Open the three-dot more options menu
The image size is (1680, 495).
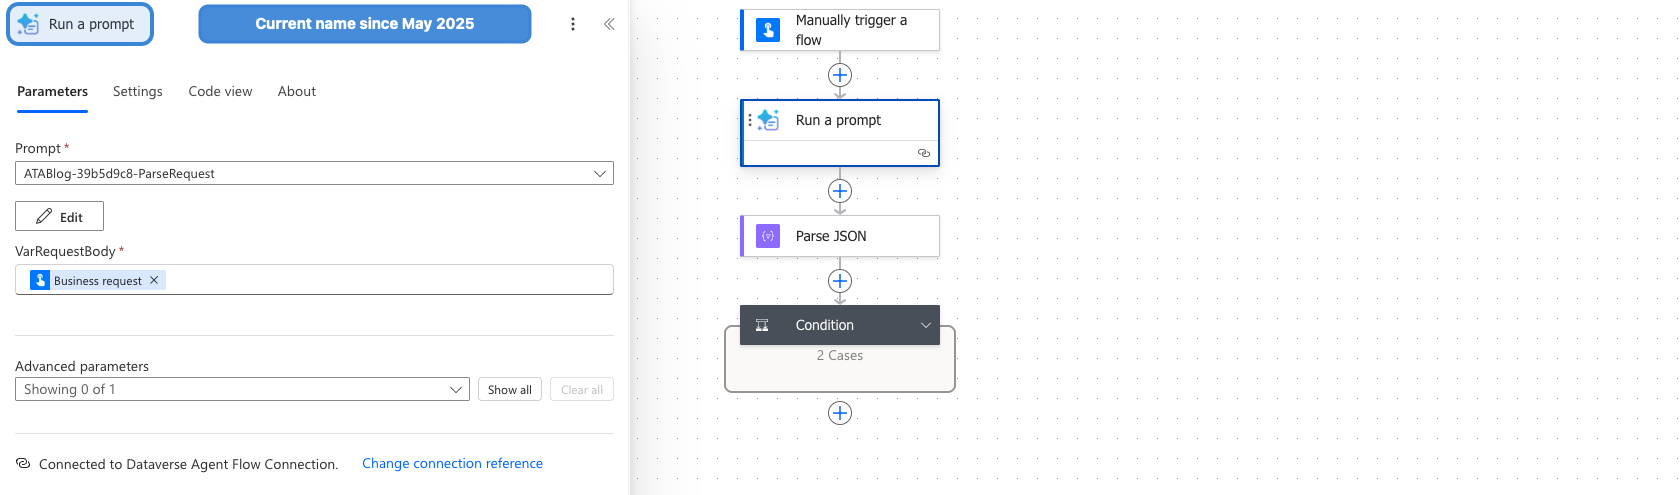573,24
